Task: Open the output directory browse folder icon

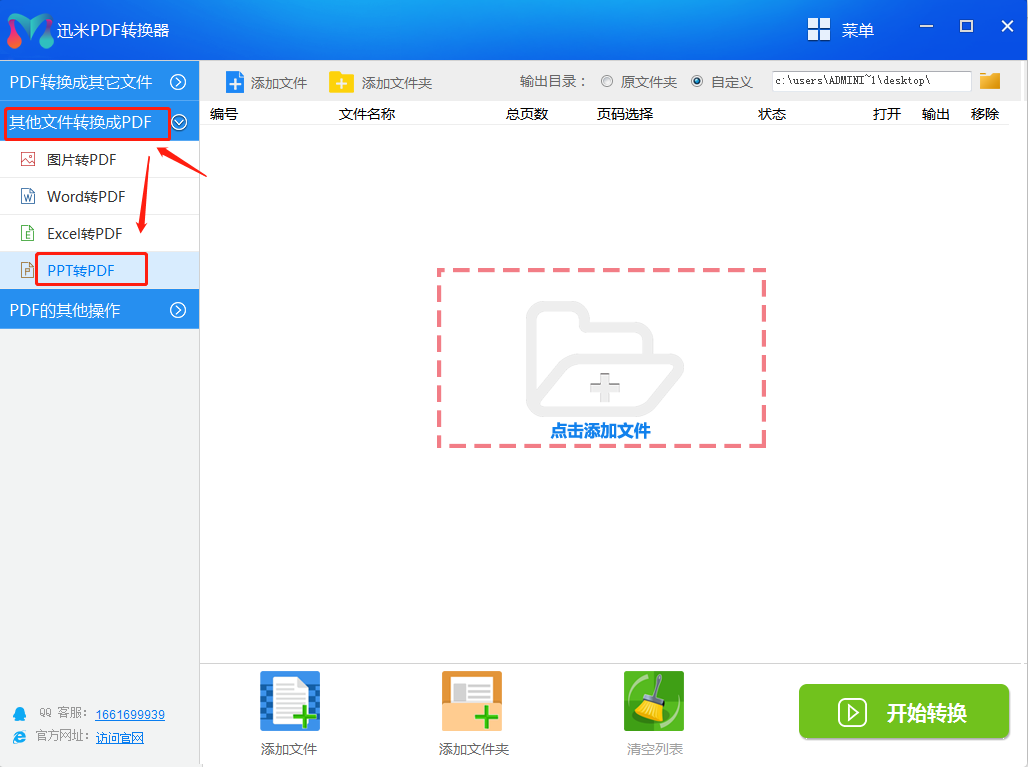Action: (x=990, y=81)
